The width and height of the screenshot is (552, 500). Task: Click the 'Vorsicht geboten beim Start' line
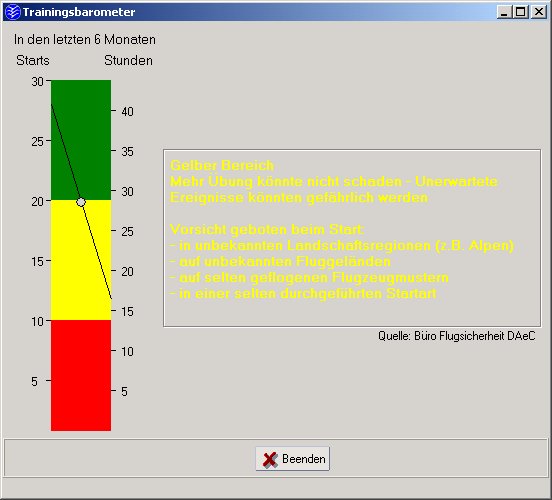pyautogui.click(x=267, y=229)
